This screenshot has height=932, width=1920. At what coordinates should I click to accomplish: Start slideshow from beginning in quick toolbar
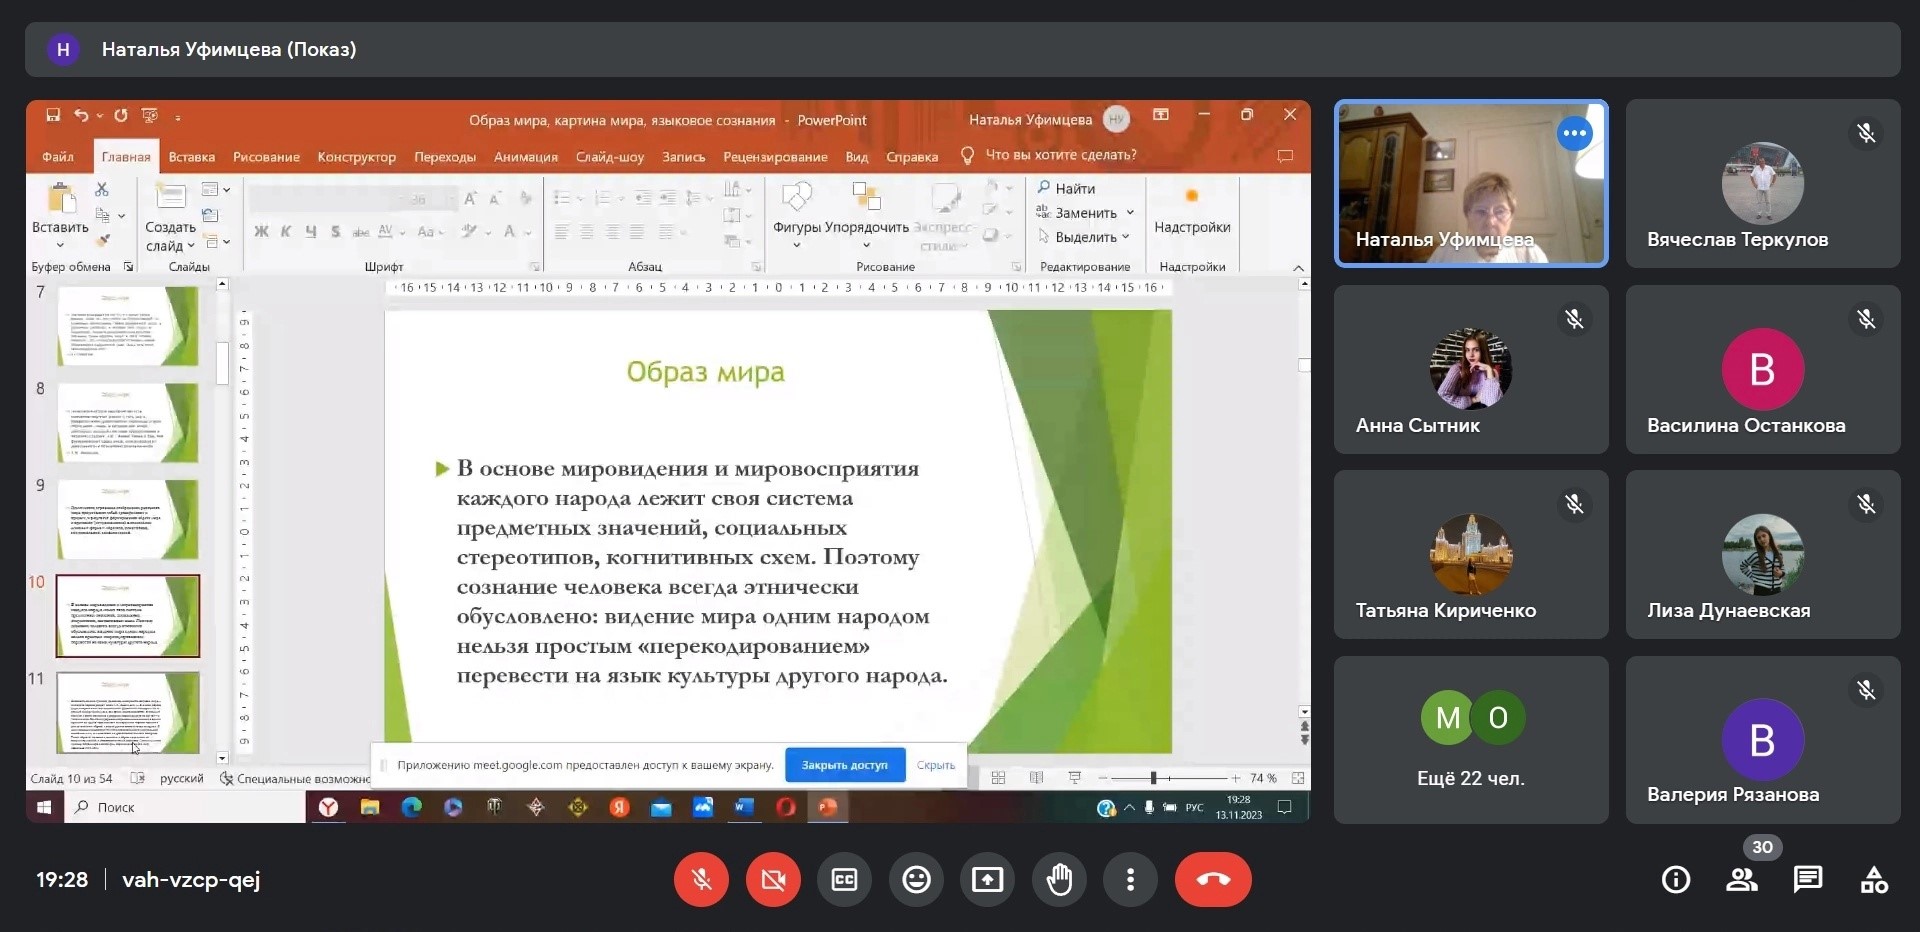click(x=150, y=115)
